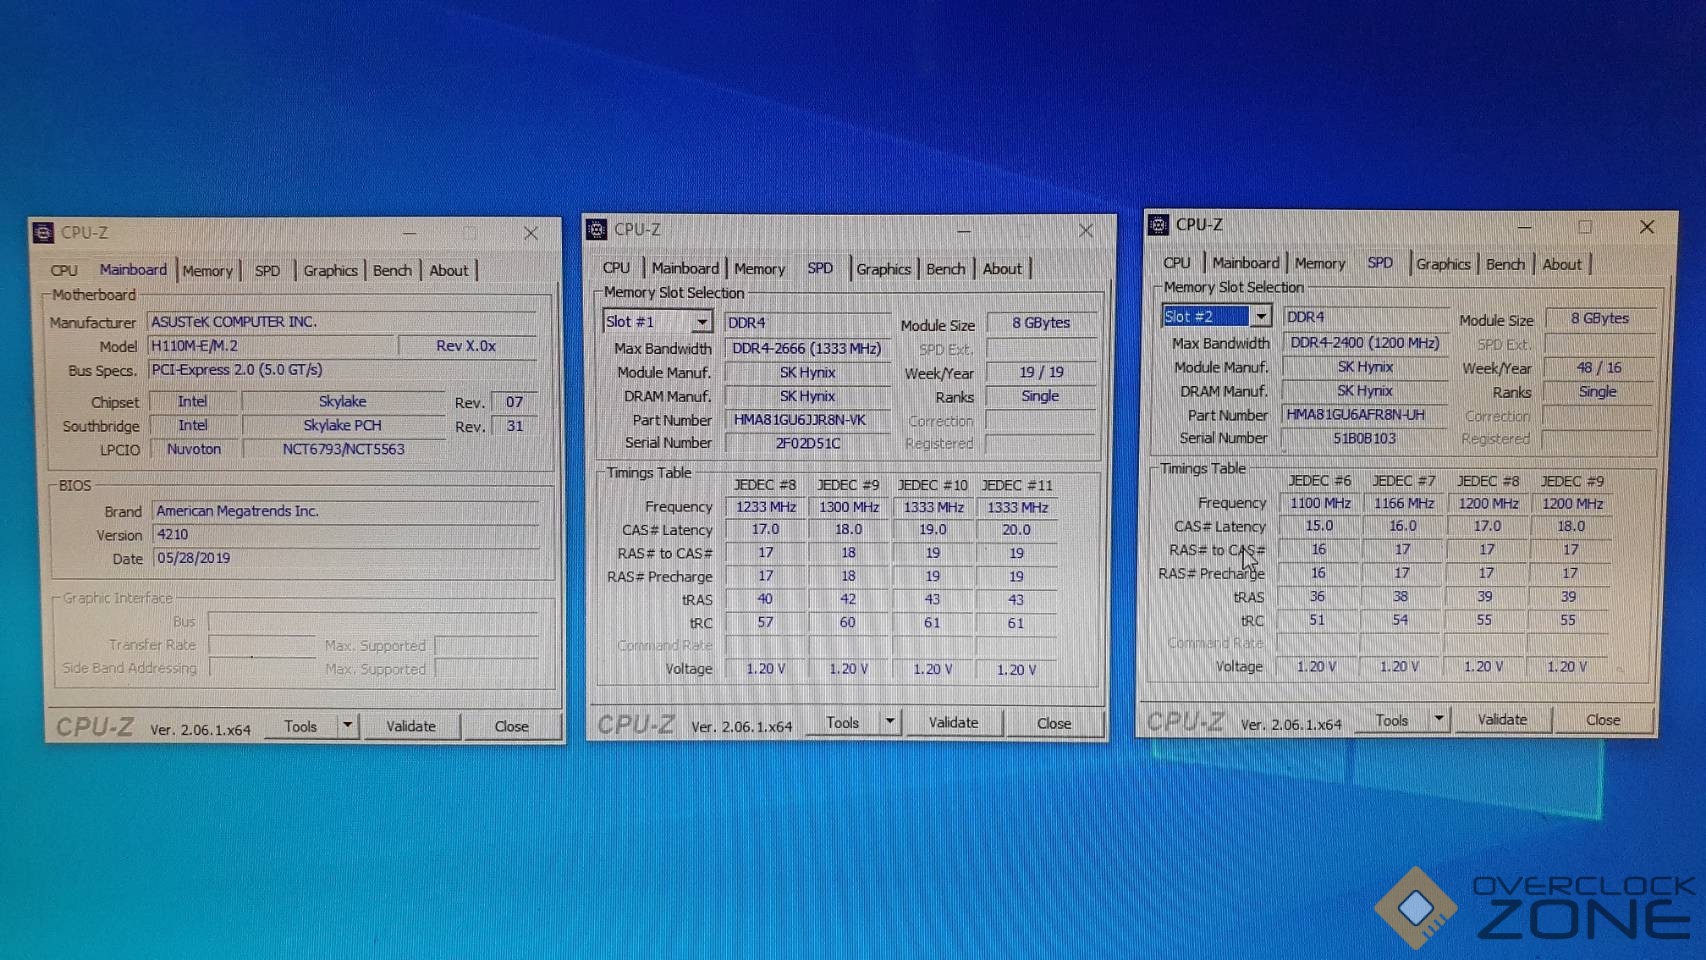Expand the Tools dropdown arrow in left window

(x=347, y=725)
